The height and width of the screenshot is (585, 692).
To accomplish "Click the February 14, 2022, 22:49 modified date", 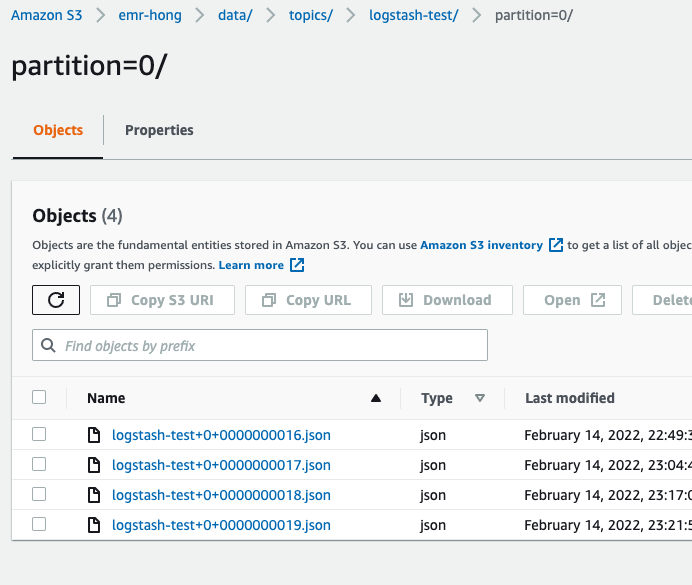I will click(x=608, y=435).
